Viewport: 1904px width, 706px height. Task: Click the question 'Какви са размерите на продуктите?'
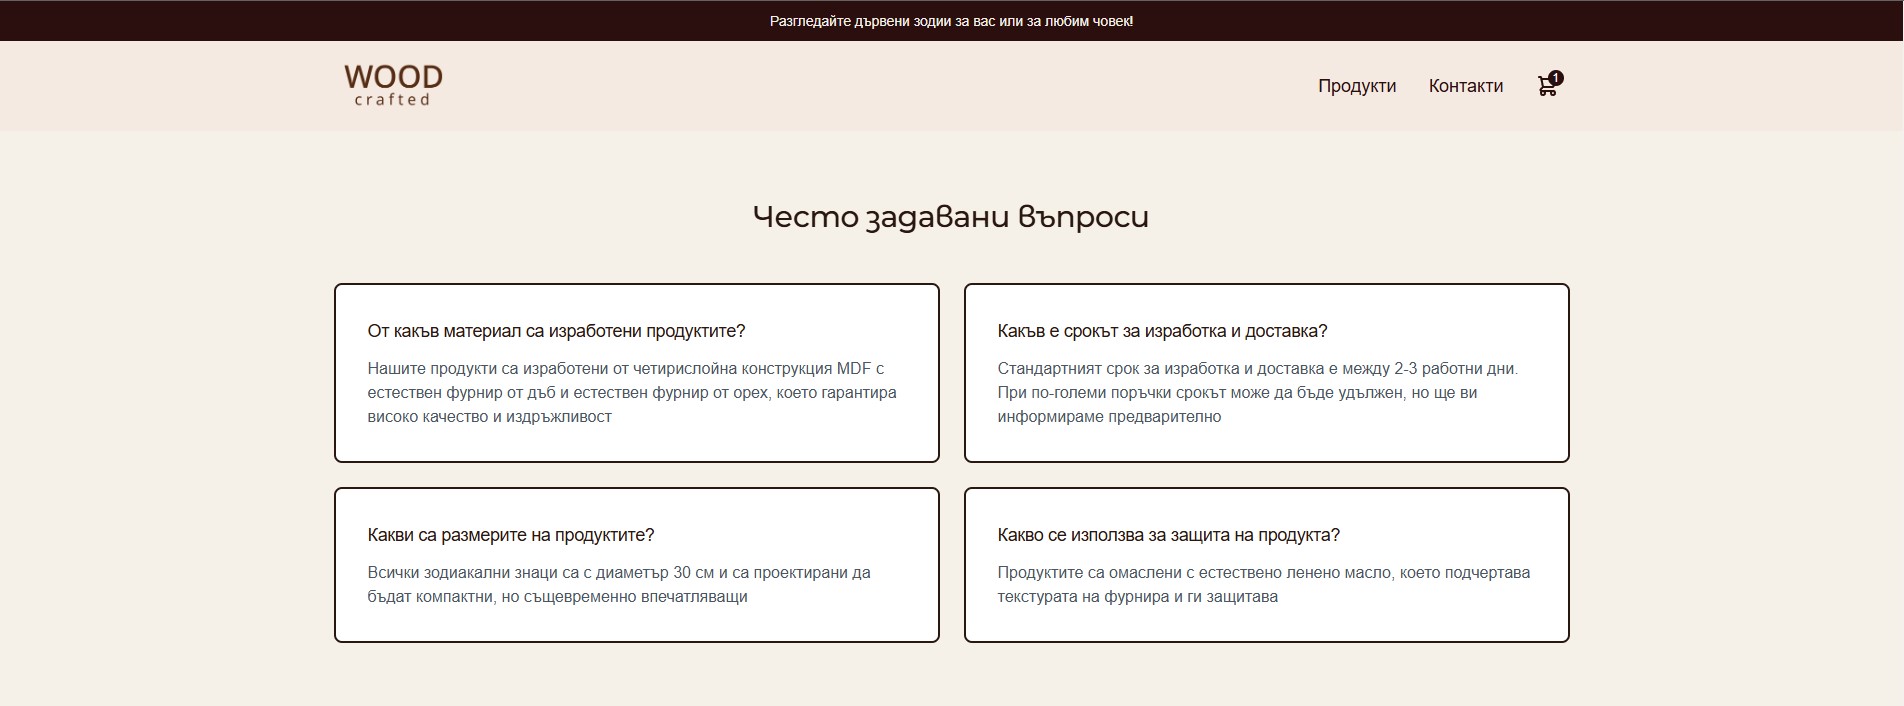(510, 535)
